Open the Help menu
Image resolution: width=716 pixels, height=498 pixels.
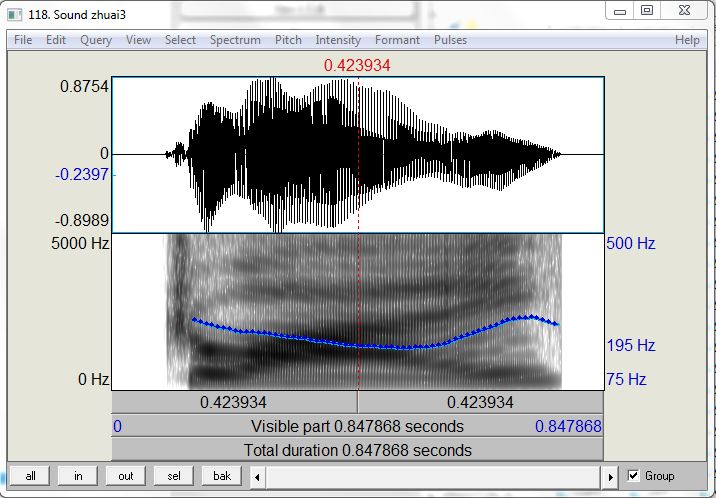tap(687, 40)
